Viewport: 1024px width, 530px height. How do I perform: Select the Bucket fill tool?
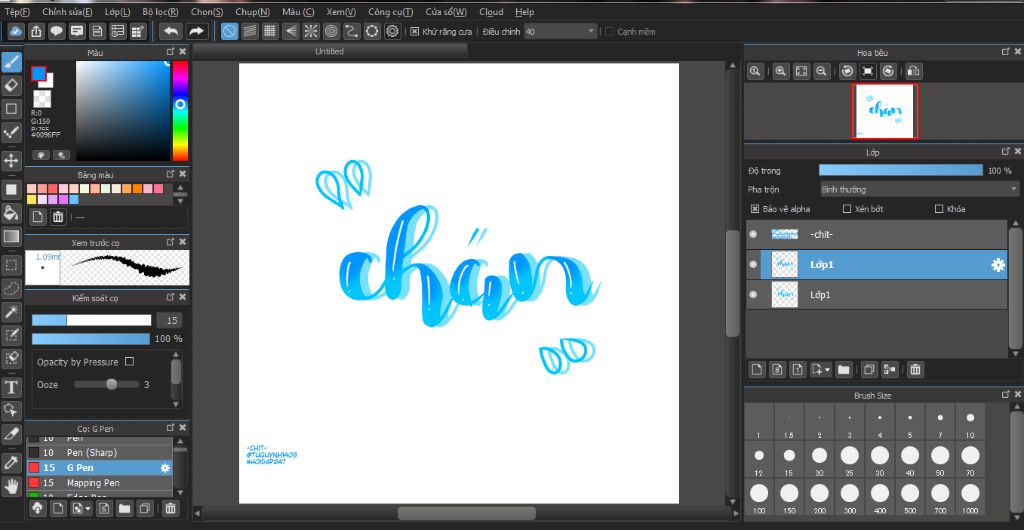pos(11,212)
